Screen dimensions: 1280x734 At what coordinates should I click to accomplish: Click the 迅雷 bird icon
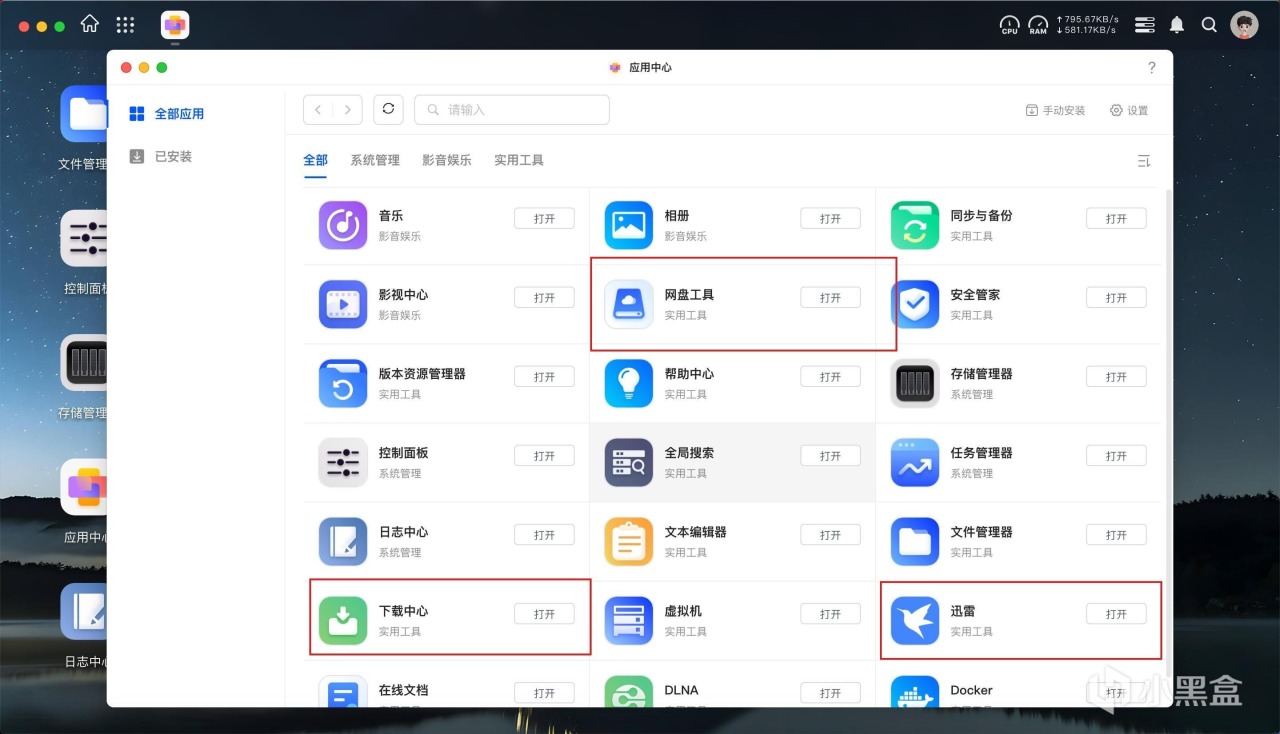pos(915,620)
